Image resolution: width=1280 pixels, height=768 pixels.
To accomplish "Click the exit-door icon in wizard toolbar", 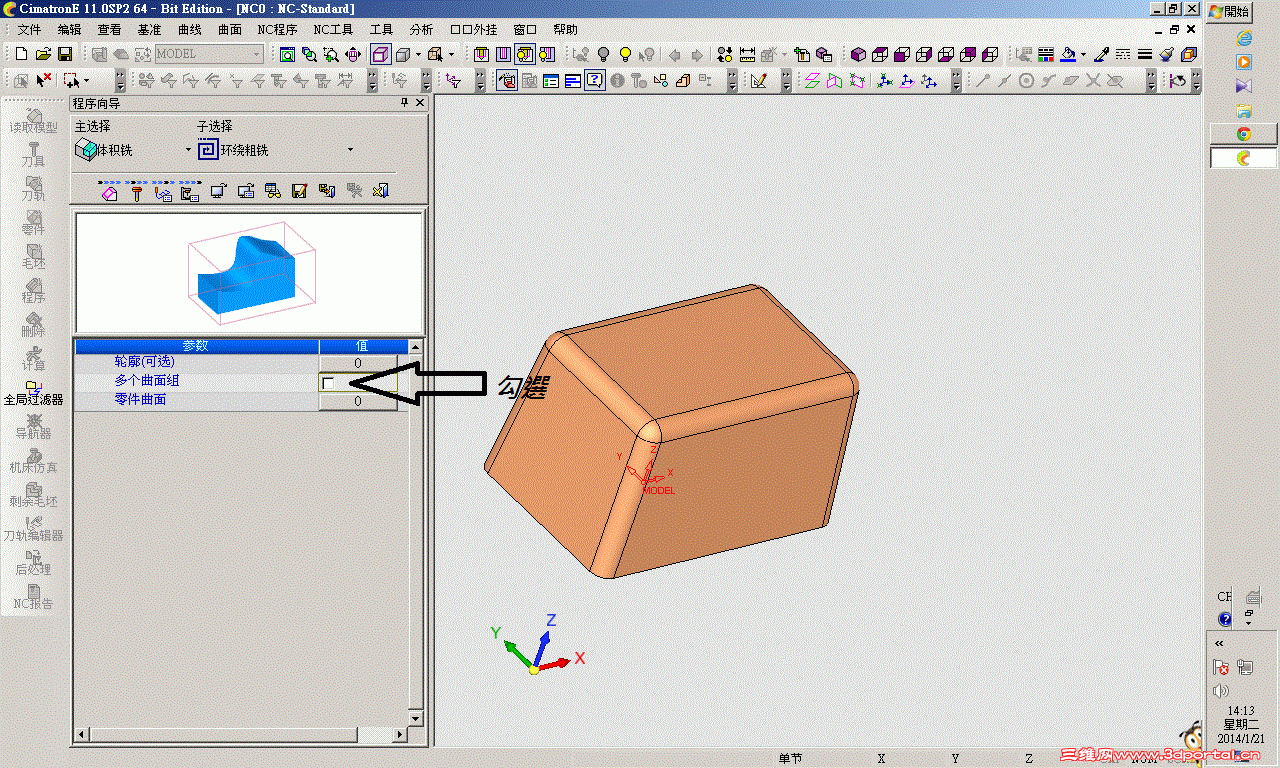I will point(380,191).
